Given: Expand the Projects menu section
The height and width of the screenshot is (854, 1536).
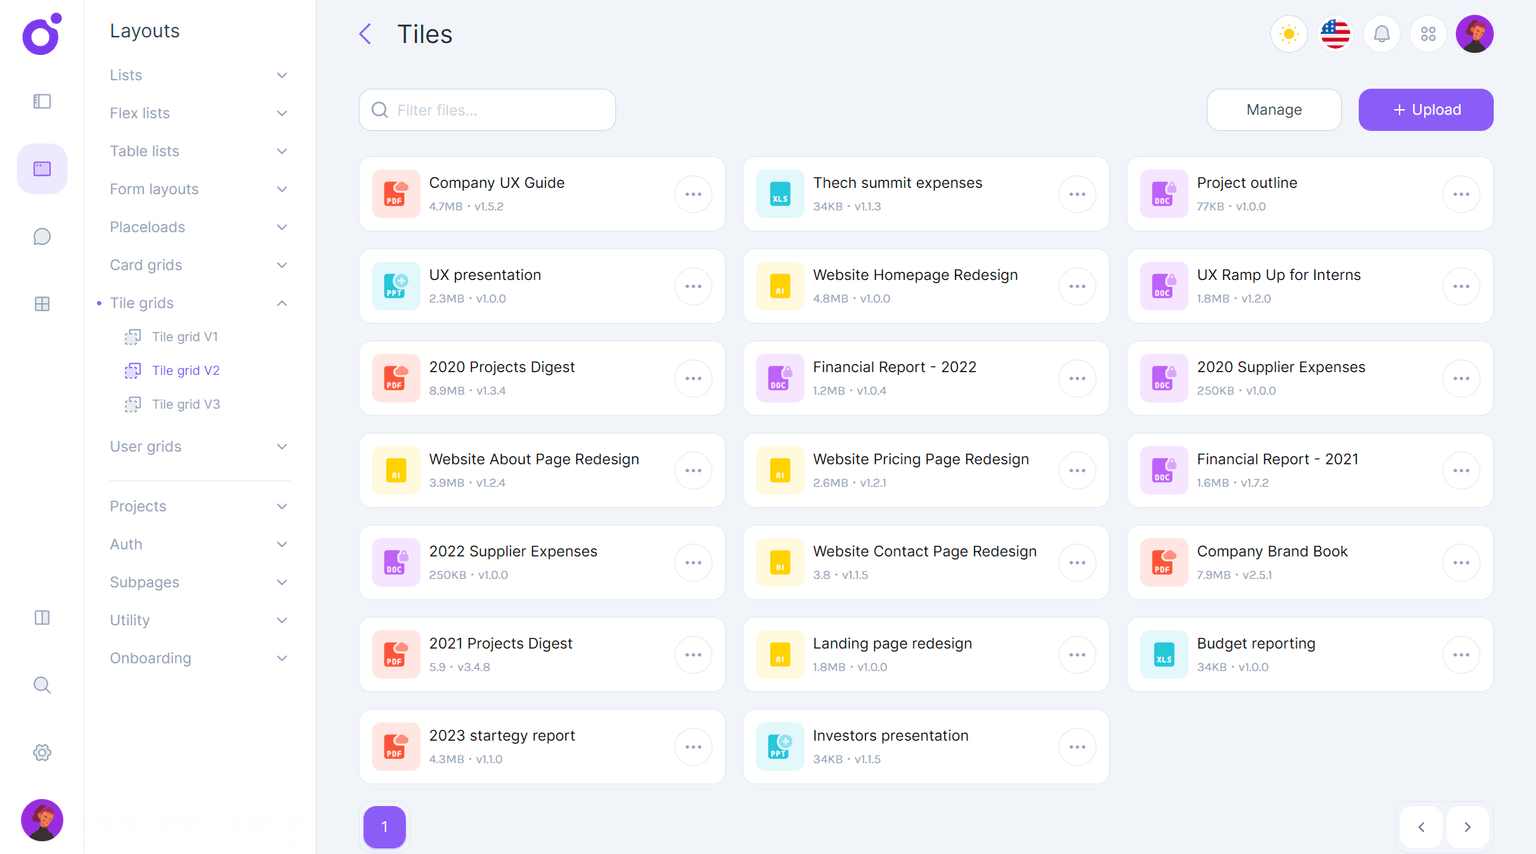Looking at the screenshot, I should [198, 506].
